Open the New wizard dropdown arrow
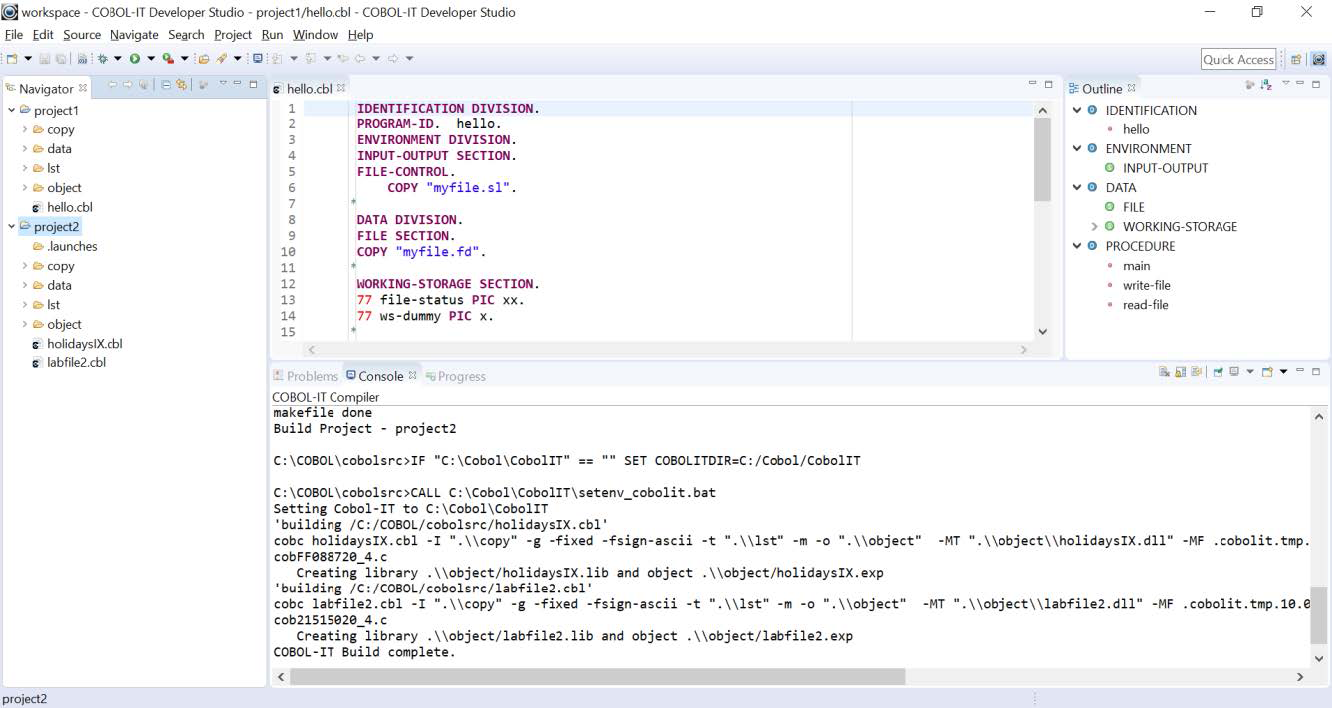1332x708 pixels. coord(28,59)
